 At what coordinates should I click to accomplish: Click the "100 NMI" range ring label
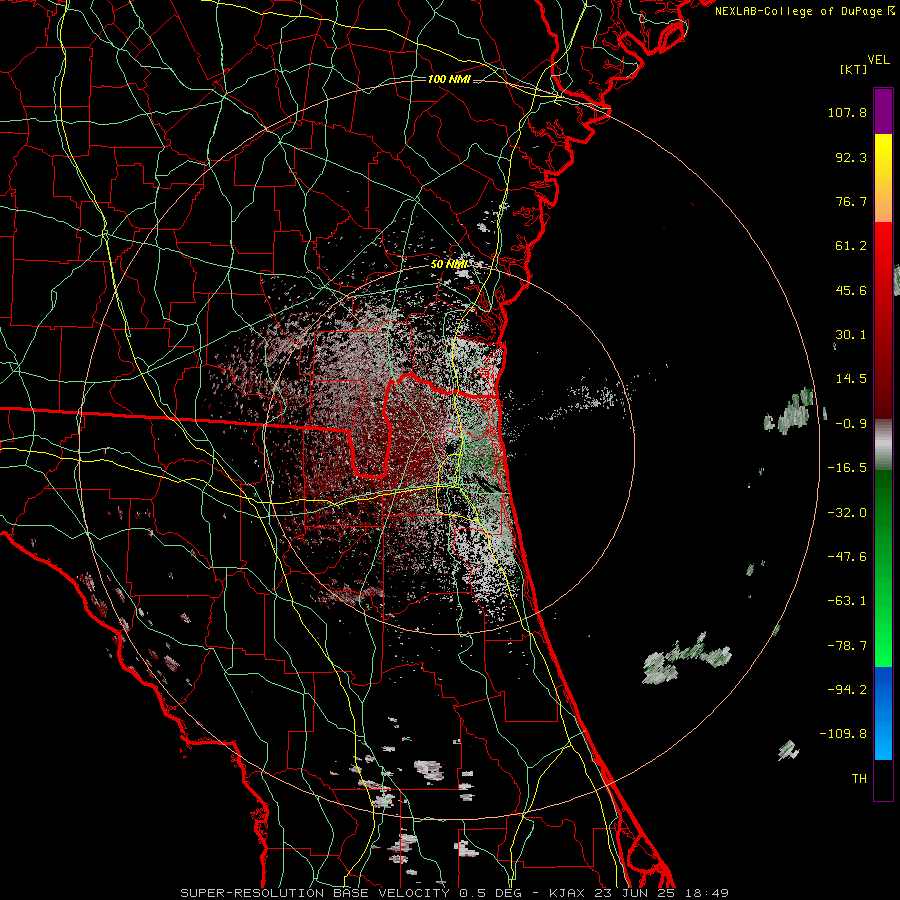pyautogui.click(x=449, y=79)
